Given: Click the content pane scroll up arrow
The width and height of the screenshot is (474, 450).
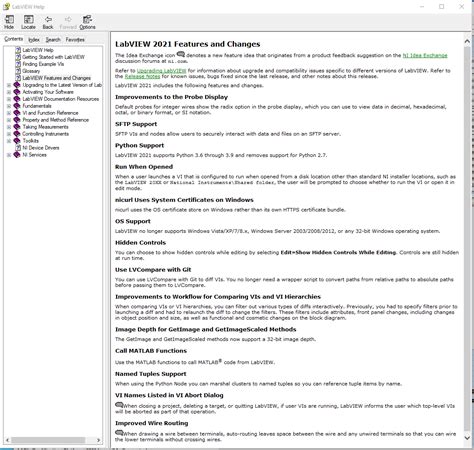Looking at the screenshot, I should coord(467,41).
